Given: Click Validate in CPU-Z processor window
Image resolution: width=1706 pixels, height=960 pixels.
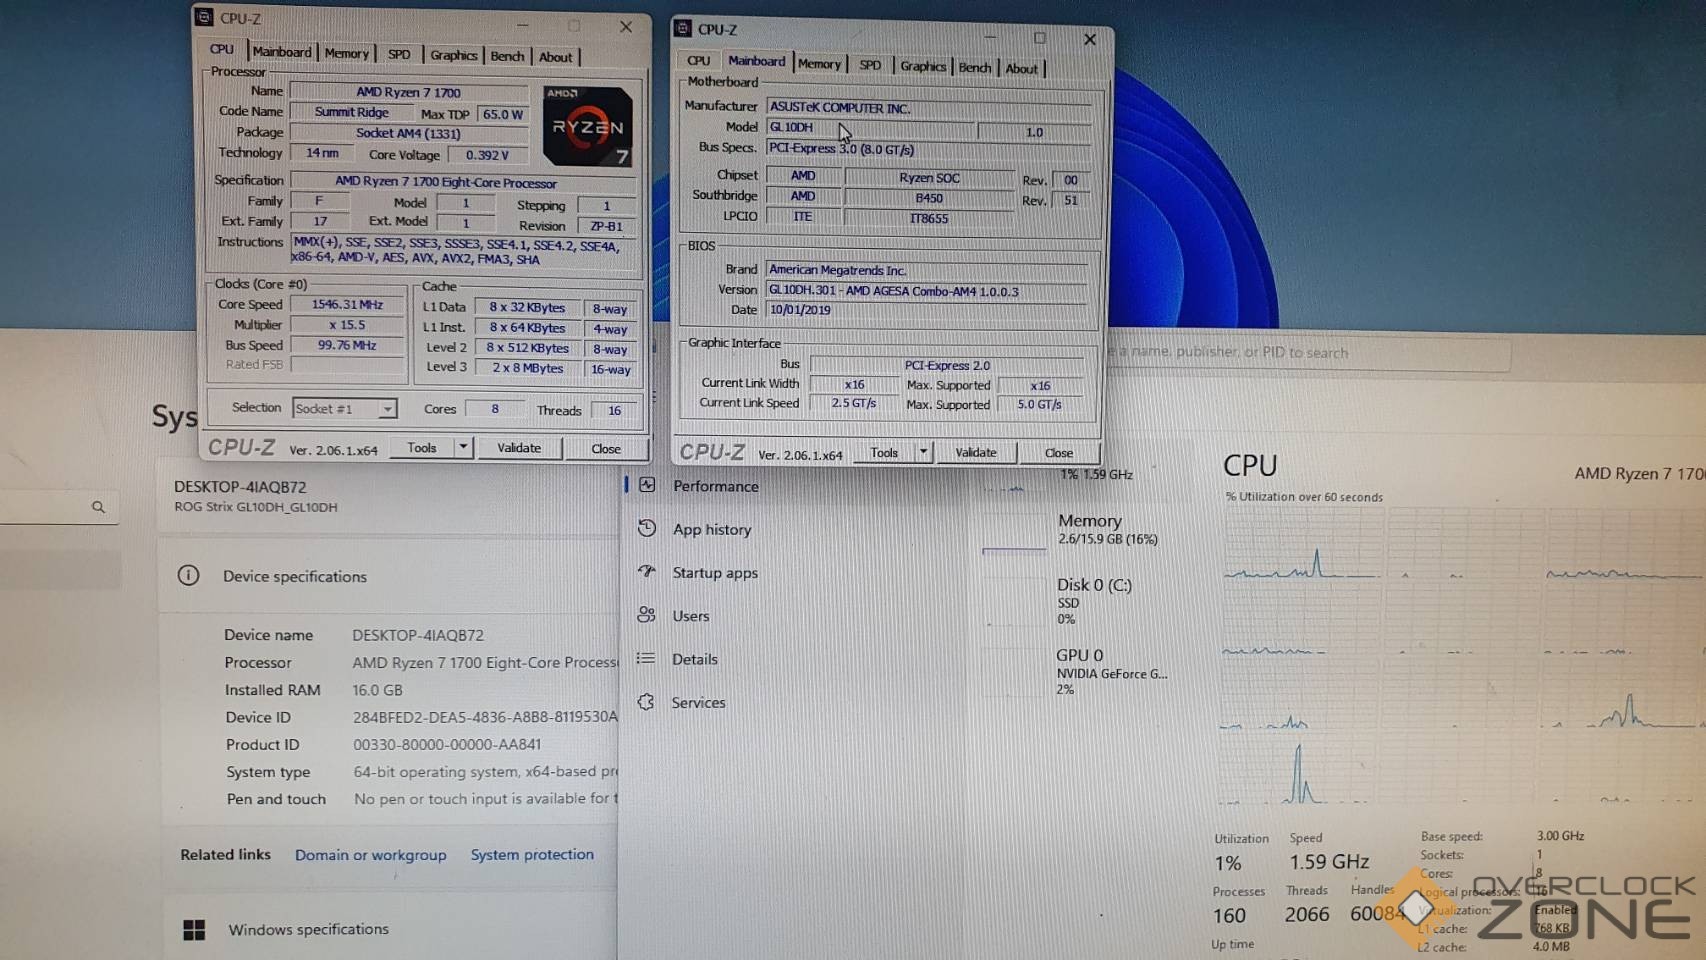Looking at the screenshot, I should point(519,447).
